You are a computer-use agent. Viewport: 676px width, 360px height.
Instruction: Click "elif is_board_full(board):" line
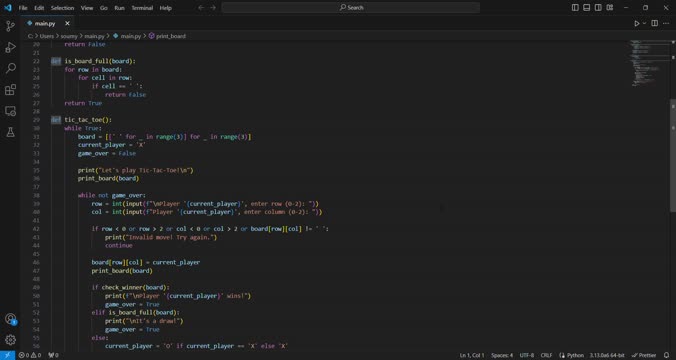[x=135, y=313]
